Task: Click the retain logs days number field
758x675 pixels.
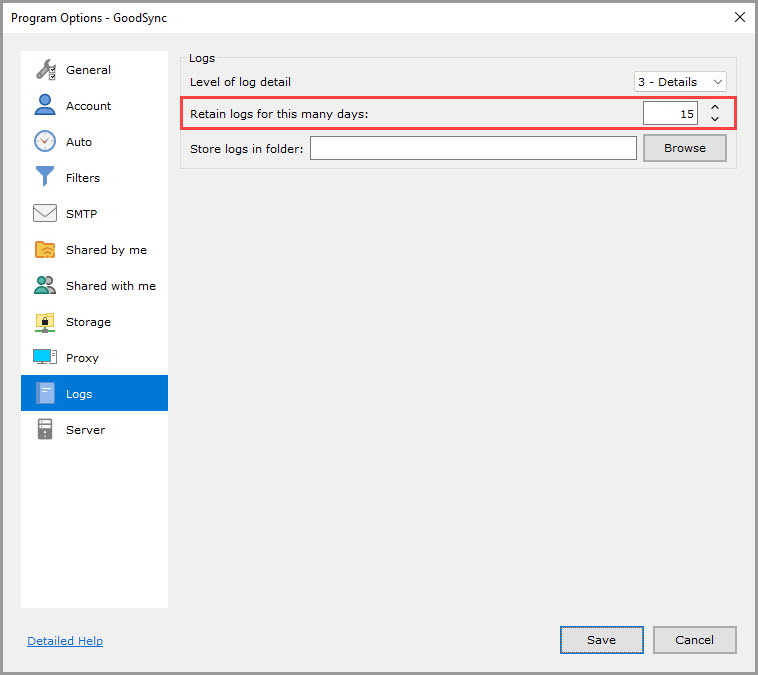Action: pyautogui.click(x=670, y=113)
